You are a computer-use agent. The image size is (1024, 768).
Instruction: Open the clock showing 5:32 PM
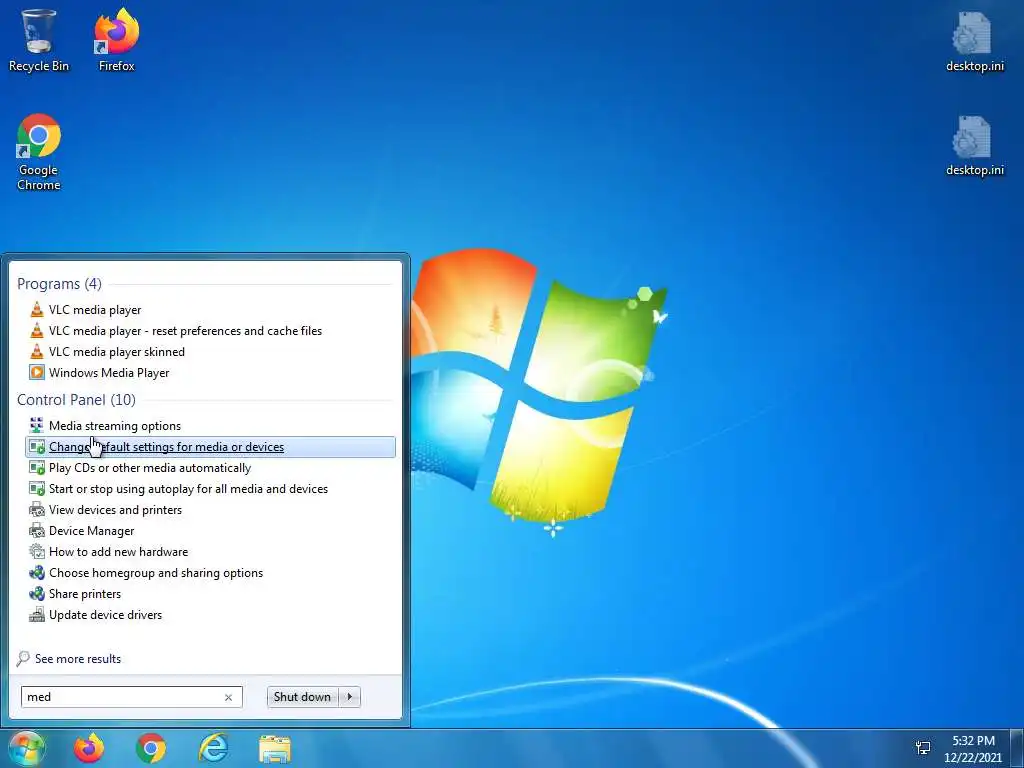pyautogui.click(x=973, y=748)
